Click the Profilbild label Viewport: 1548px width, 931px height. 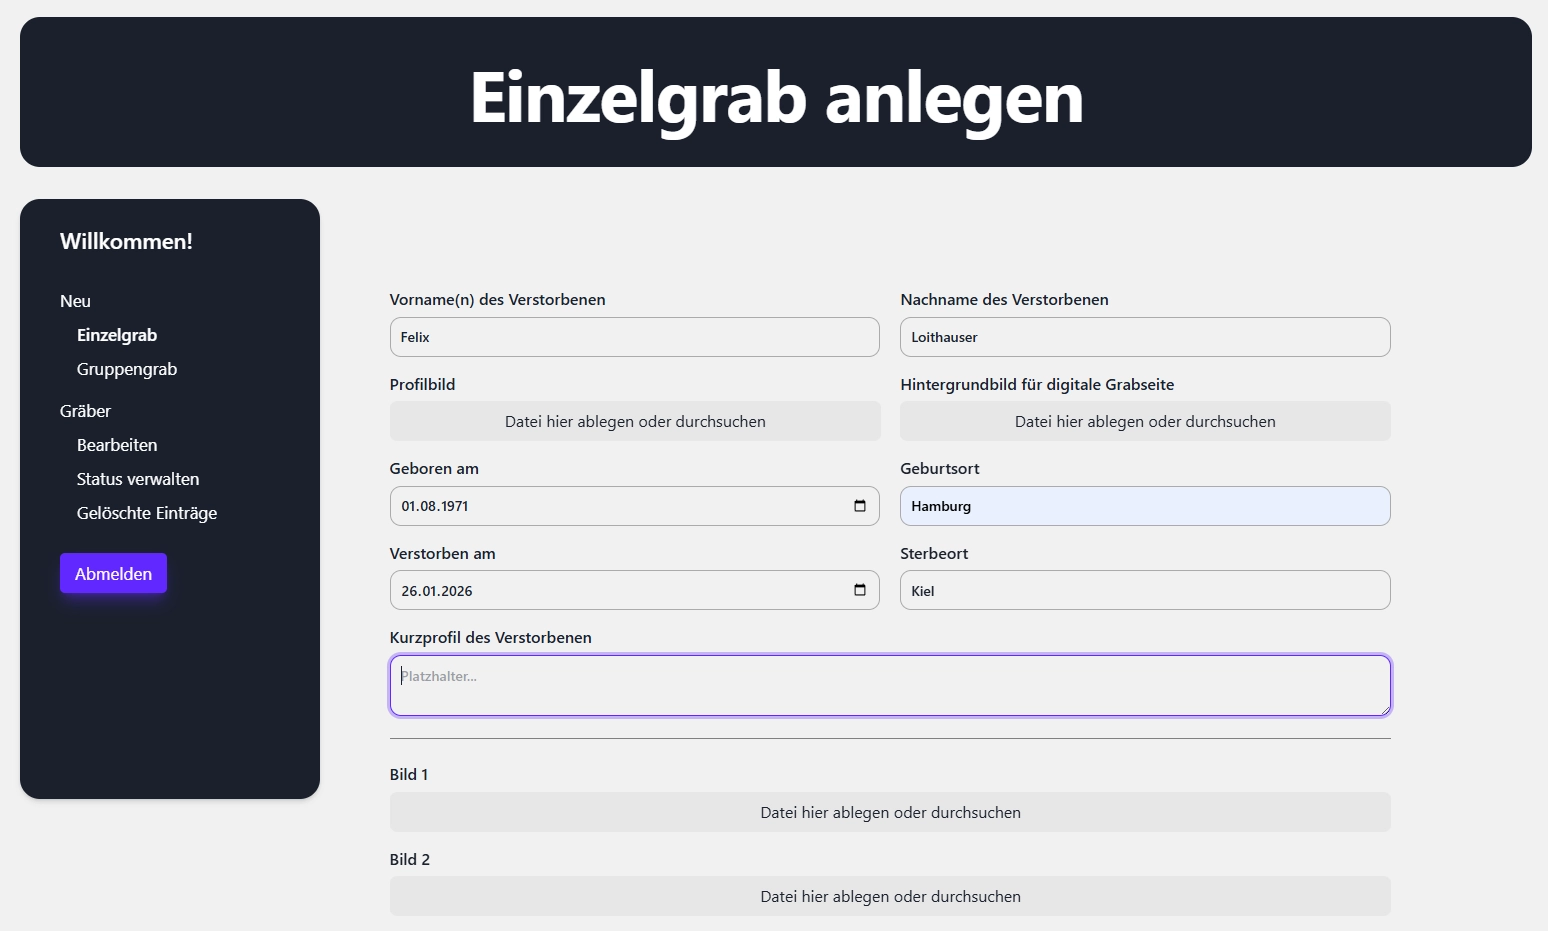coord(422,384)
